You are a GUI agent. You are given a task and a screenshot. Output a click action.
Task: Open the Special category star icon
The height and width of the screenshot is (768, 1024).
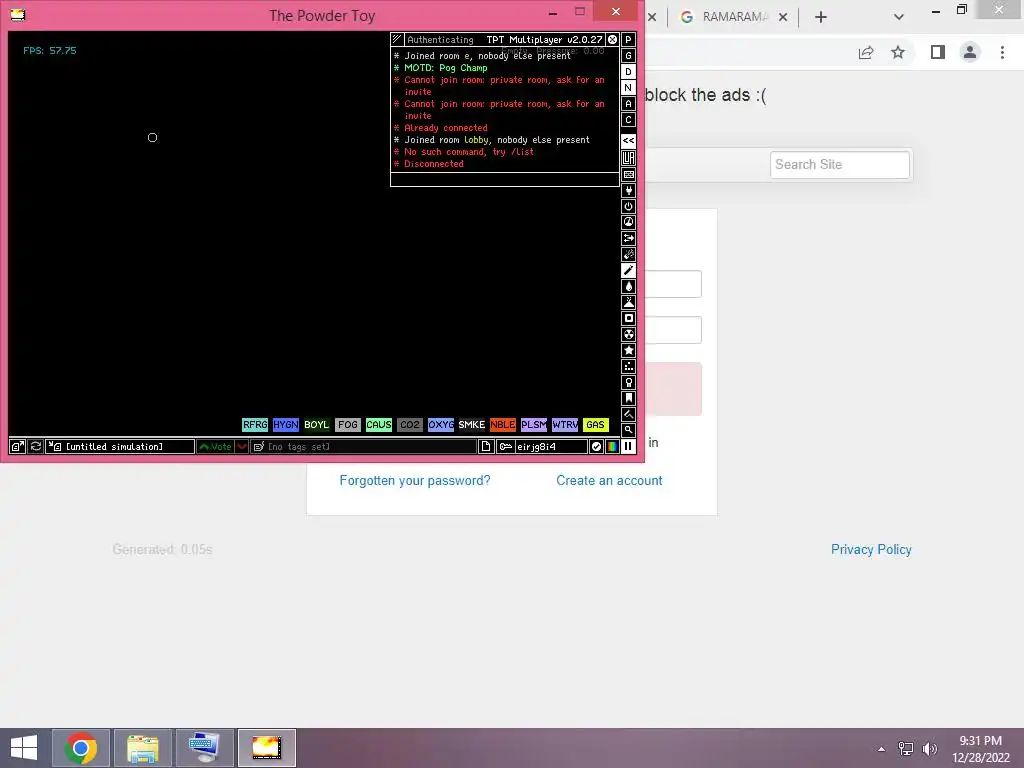(628, 351)
